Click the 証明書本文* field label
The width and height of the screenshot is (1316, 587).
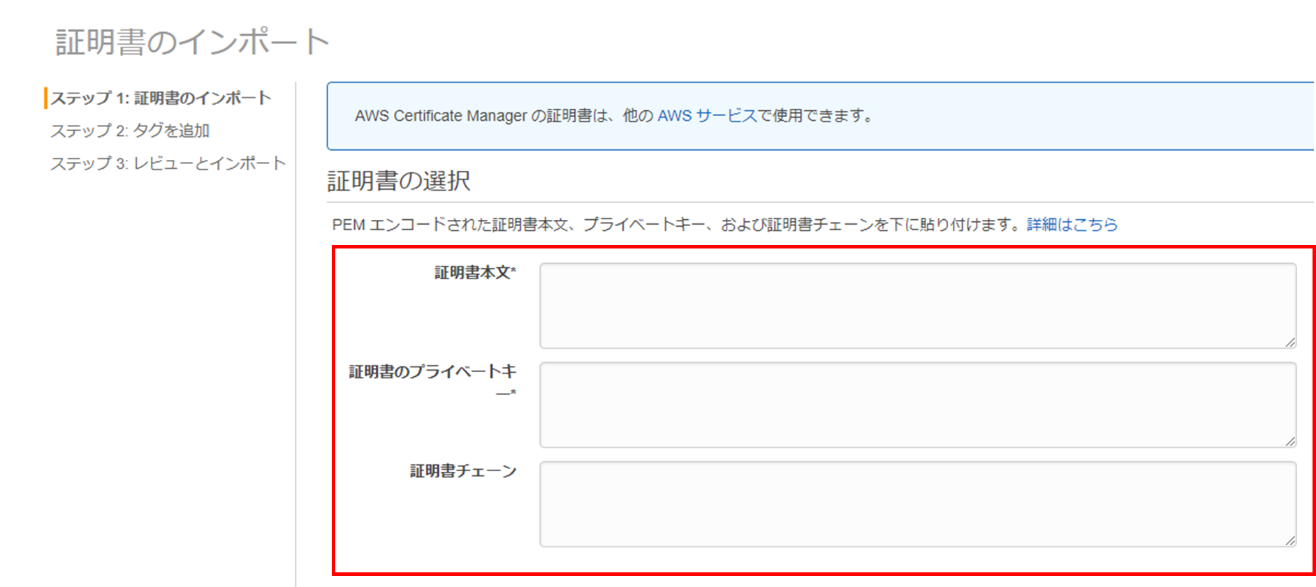tap(475, 273)
